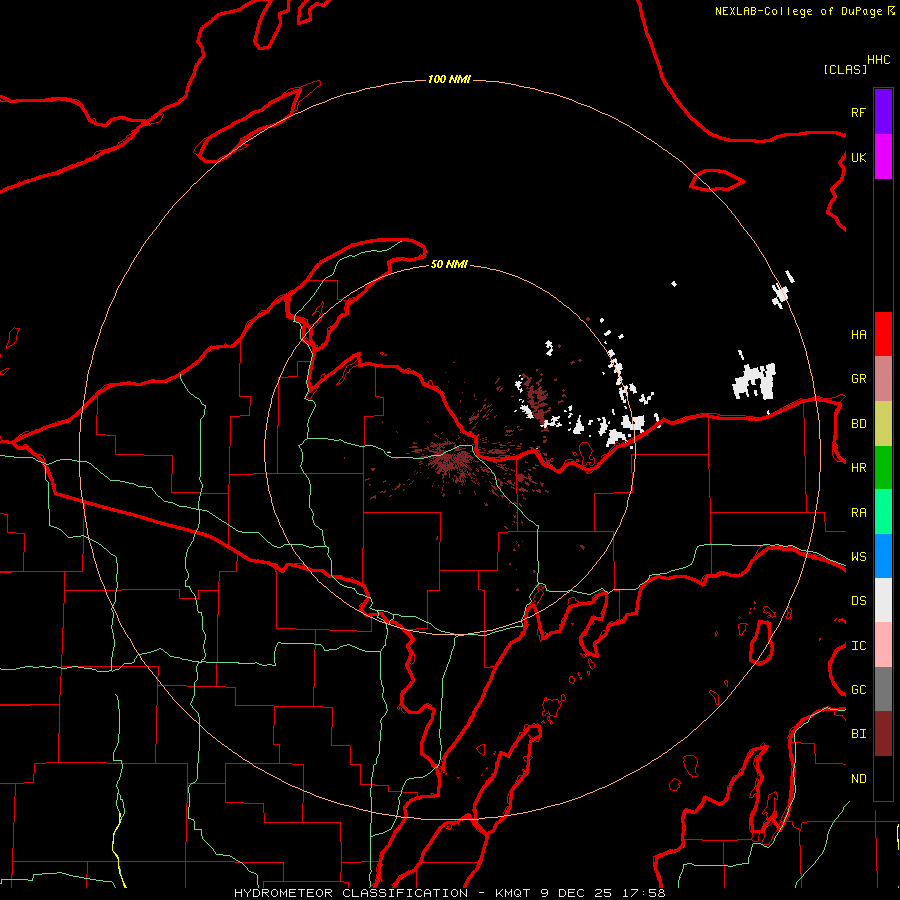
Task: Click the 'ND' legend label
Action: (x=858, y=779)
